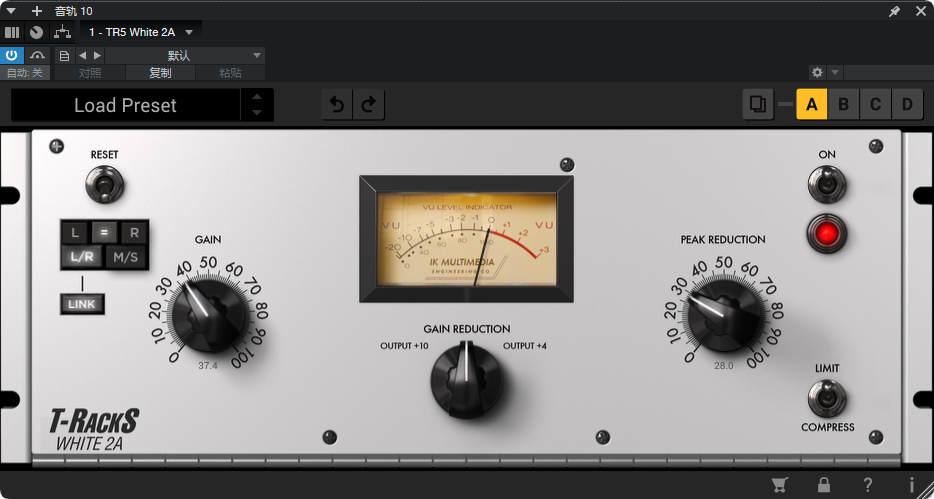Click the GAIN value 37.4
Screen dimensions: 934x499
click(208, 366)
